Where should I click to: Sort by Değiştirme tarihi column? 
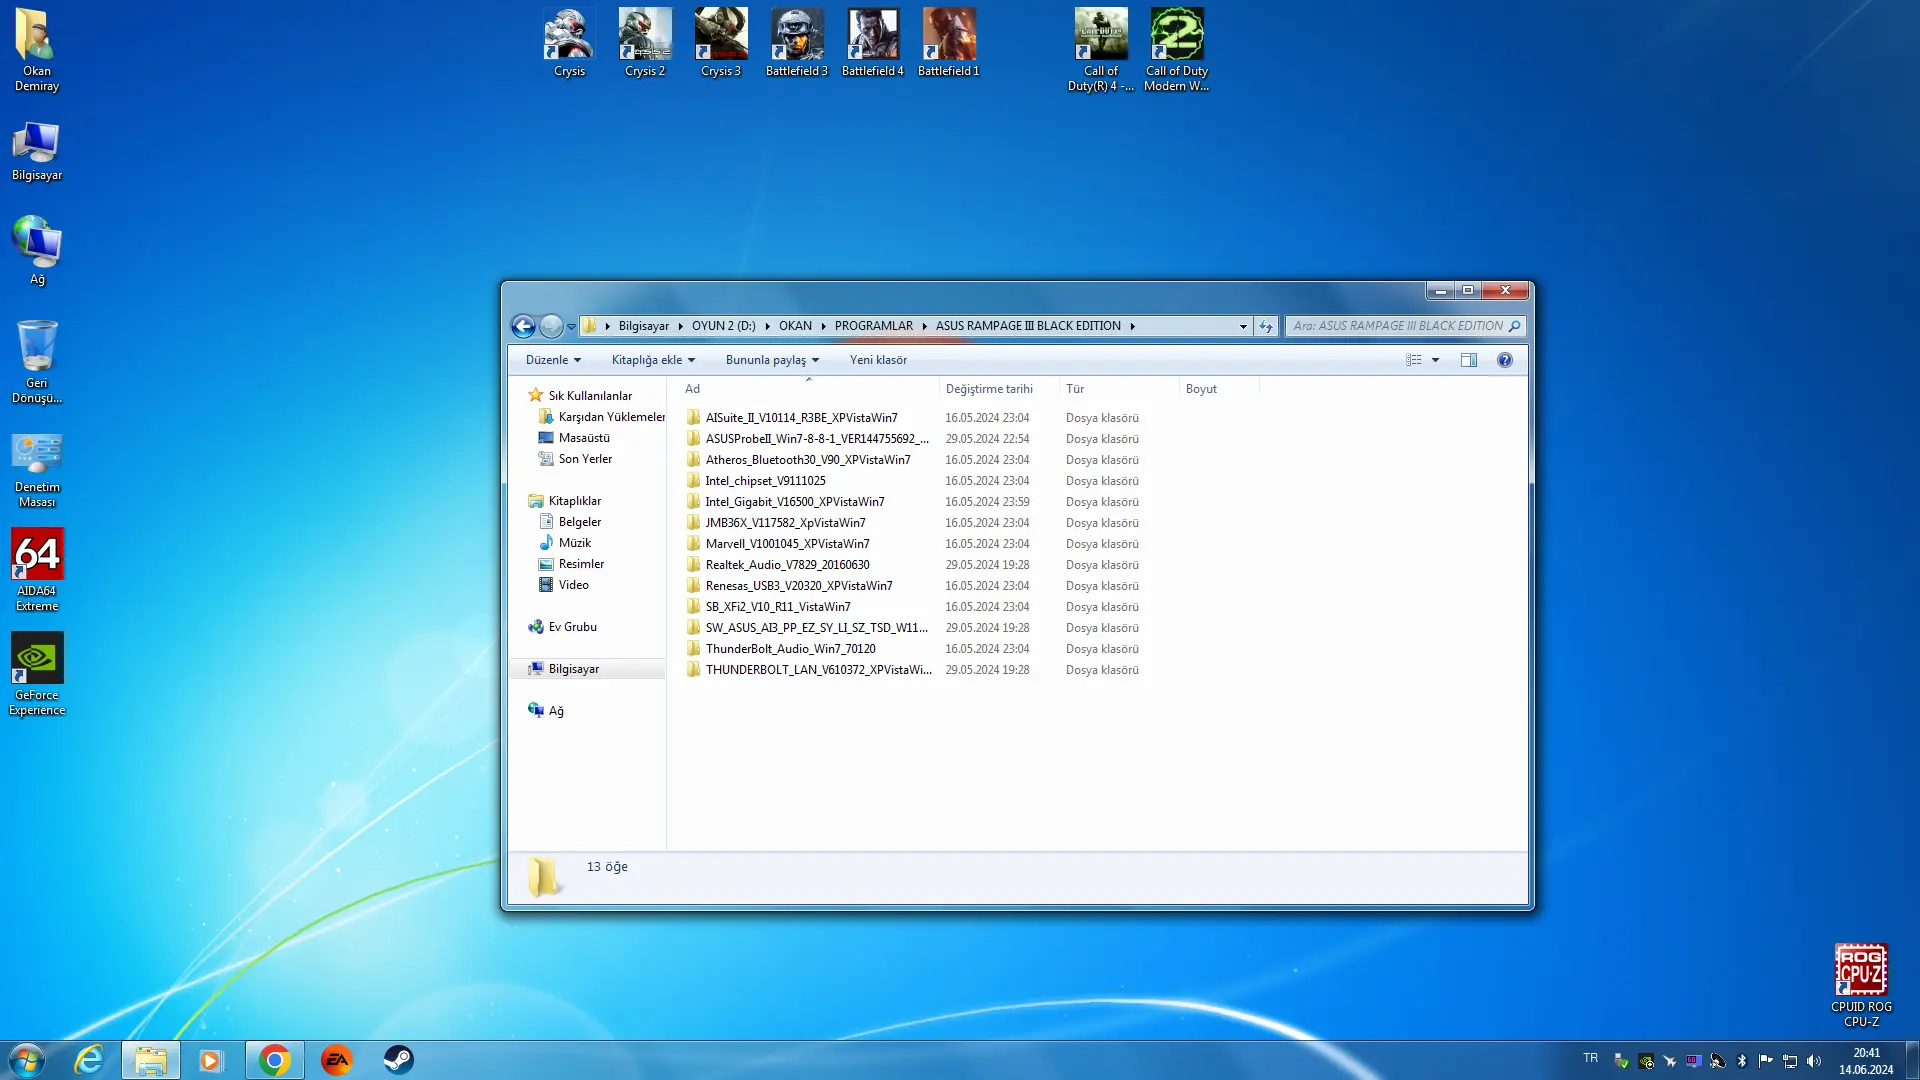tap(998, 389)
